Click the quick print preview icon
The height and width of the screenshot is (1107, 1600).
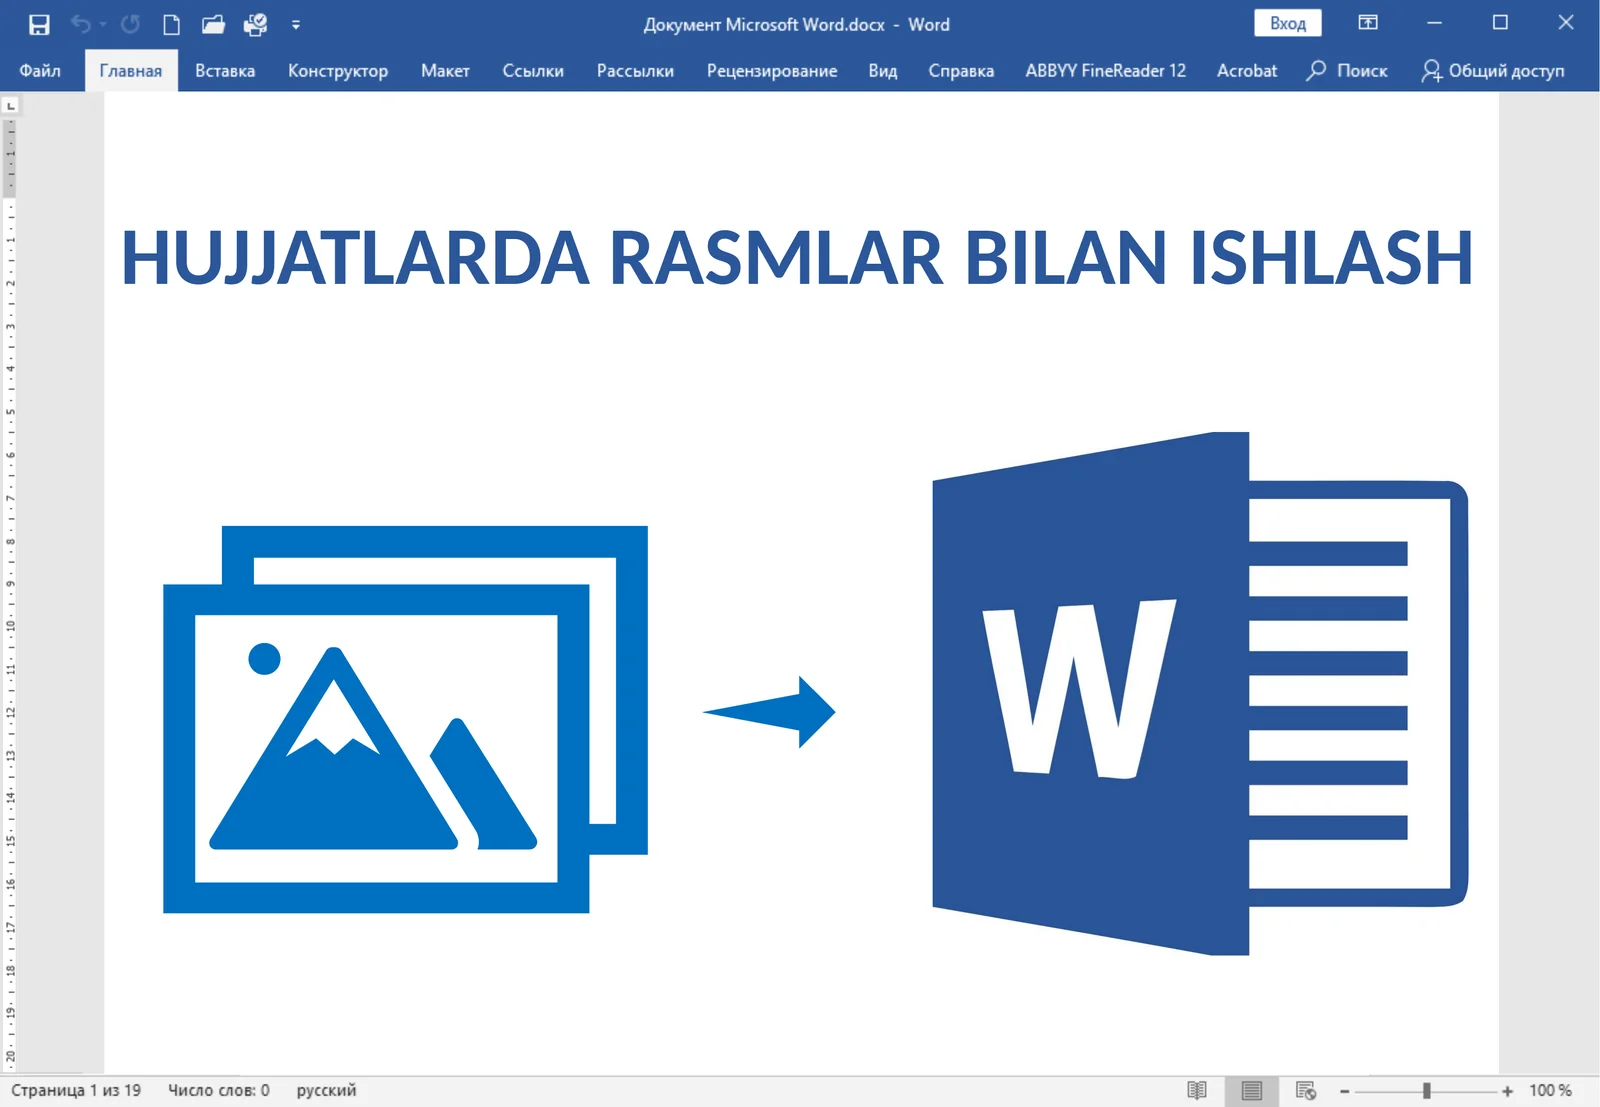tap(256, 25)
